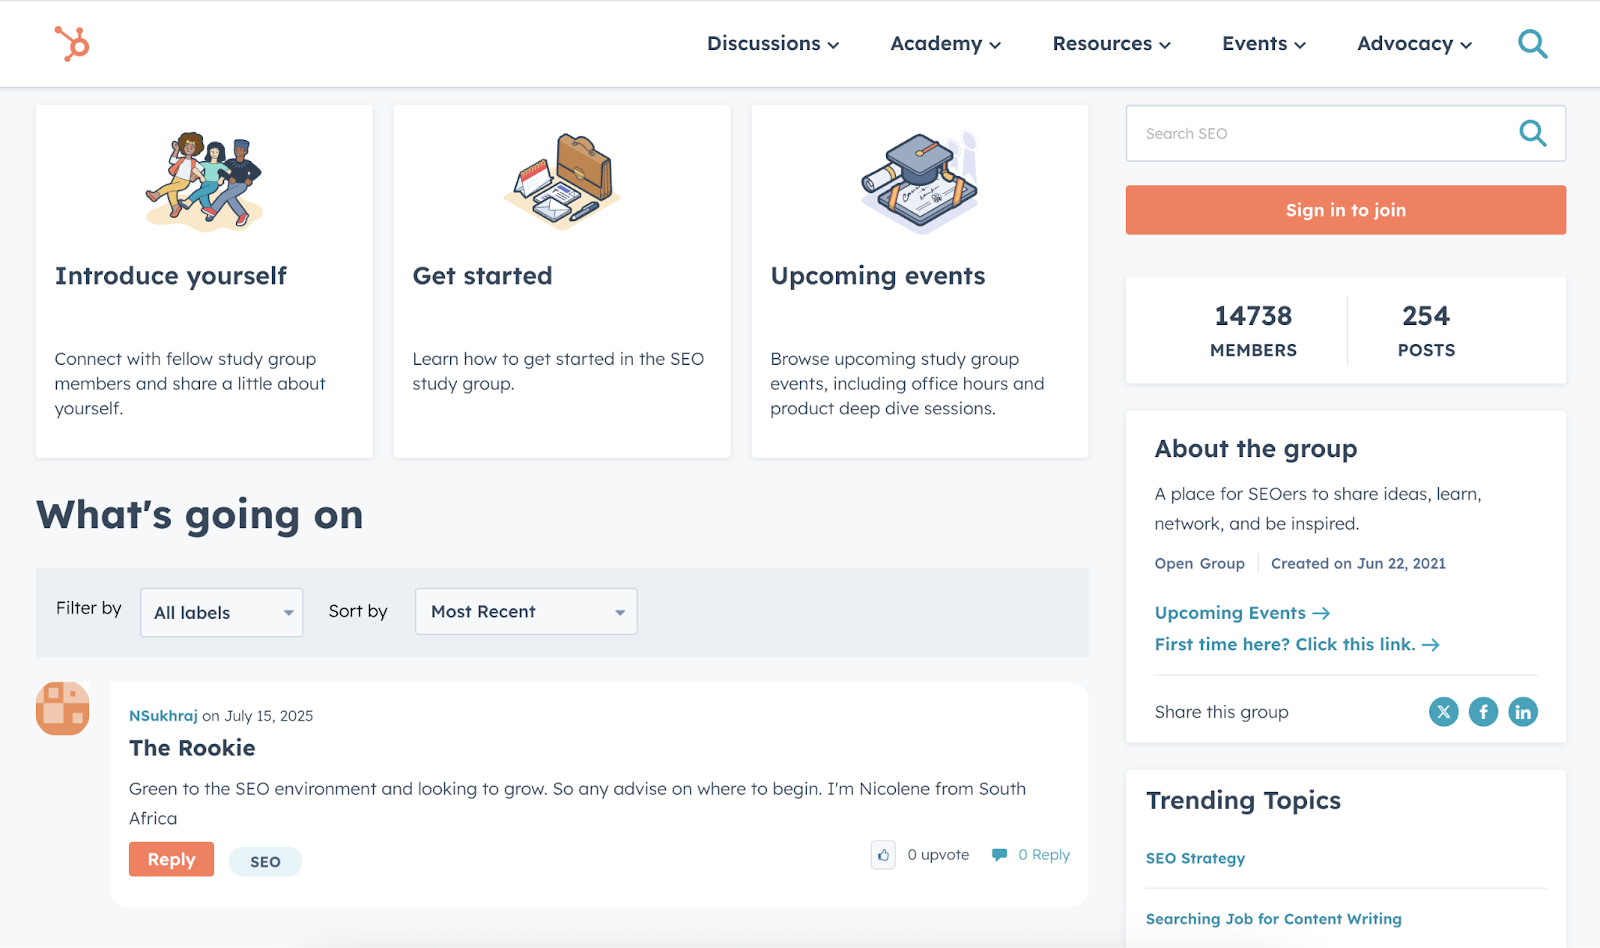Open the All labels filter dropdown
Image resolution: width=1600 pixels, height=948 pixels.
point(221,612)
